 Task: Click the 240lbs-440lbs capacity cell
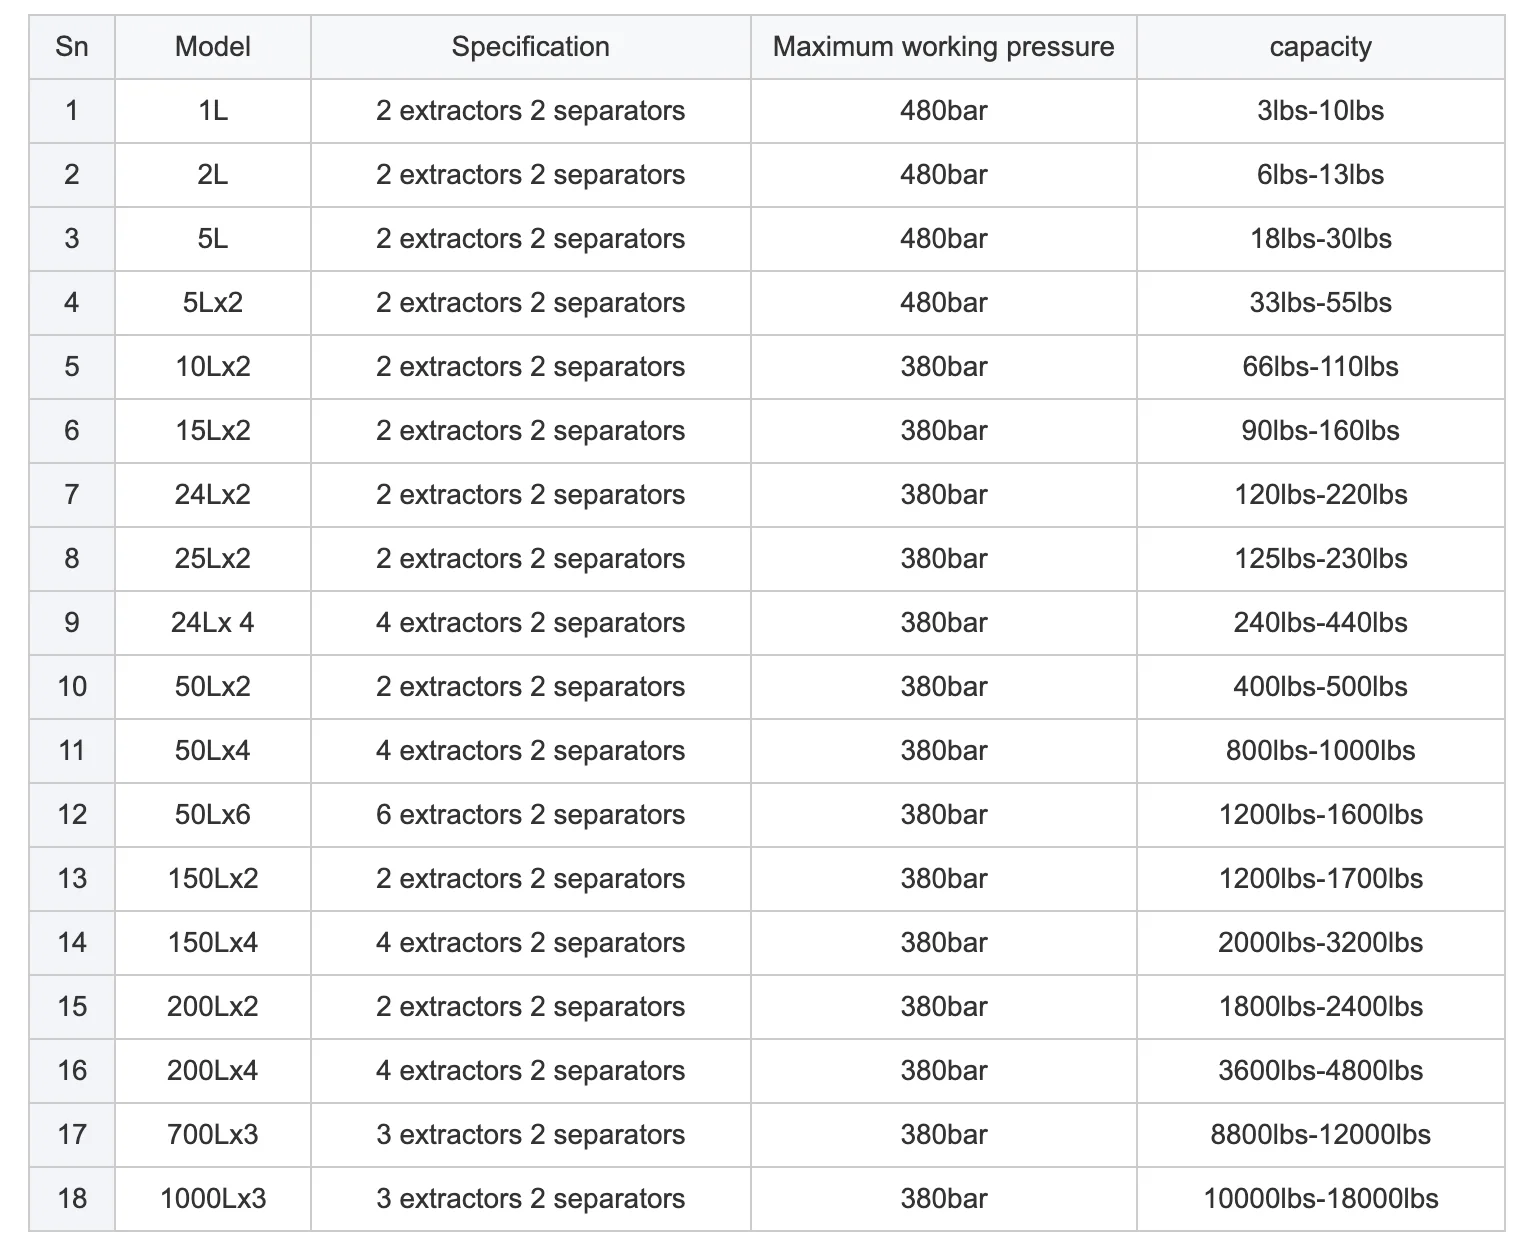[x=1320, y=623]
